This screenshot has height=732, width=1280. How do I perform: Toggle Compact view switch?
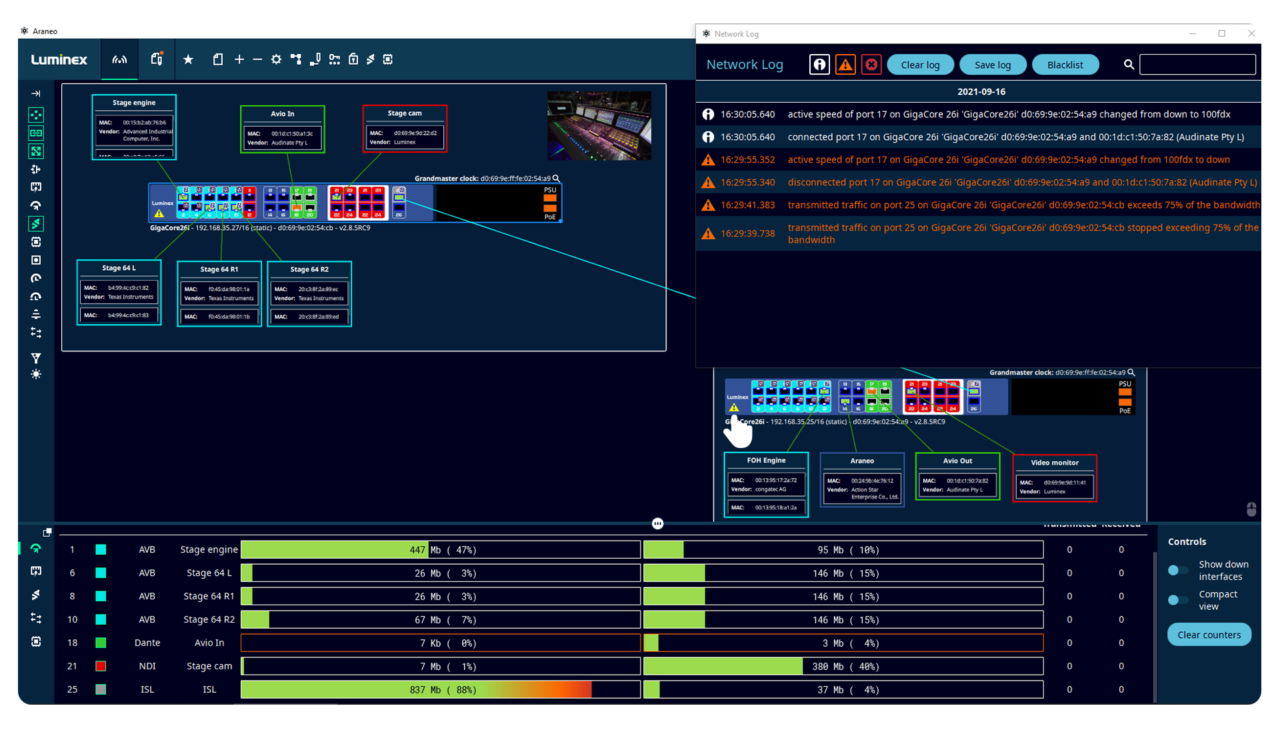click(1178, 600)
